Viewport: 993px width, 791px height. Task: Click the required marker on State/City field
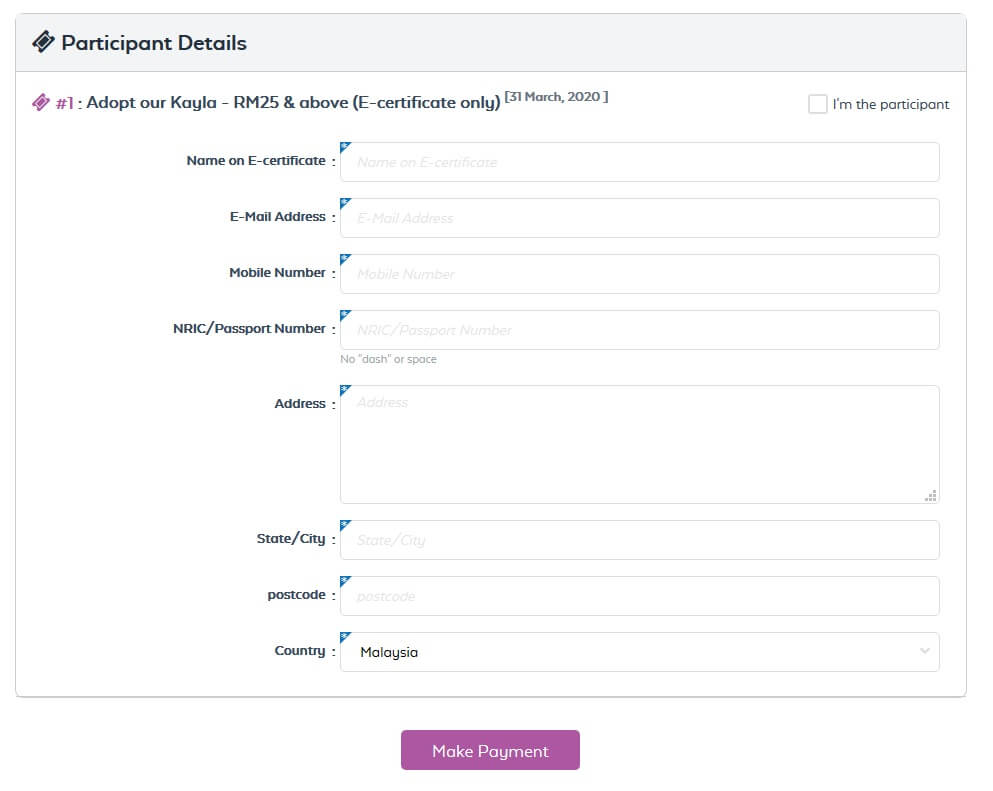[x=346, y=526]
